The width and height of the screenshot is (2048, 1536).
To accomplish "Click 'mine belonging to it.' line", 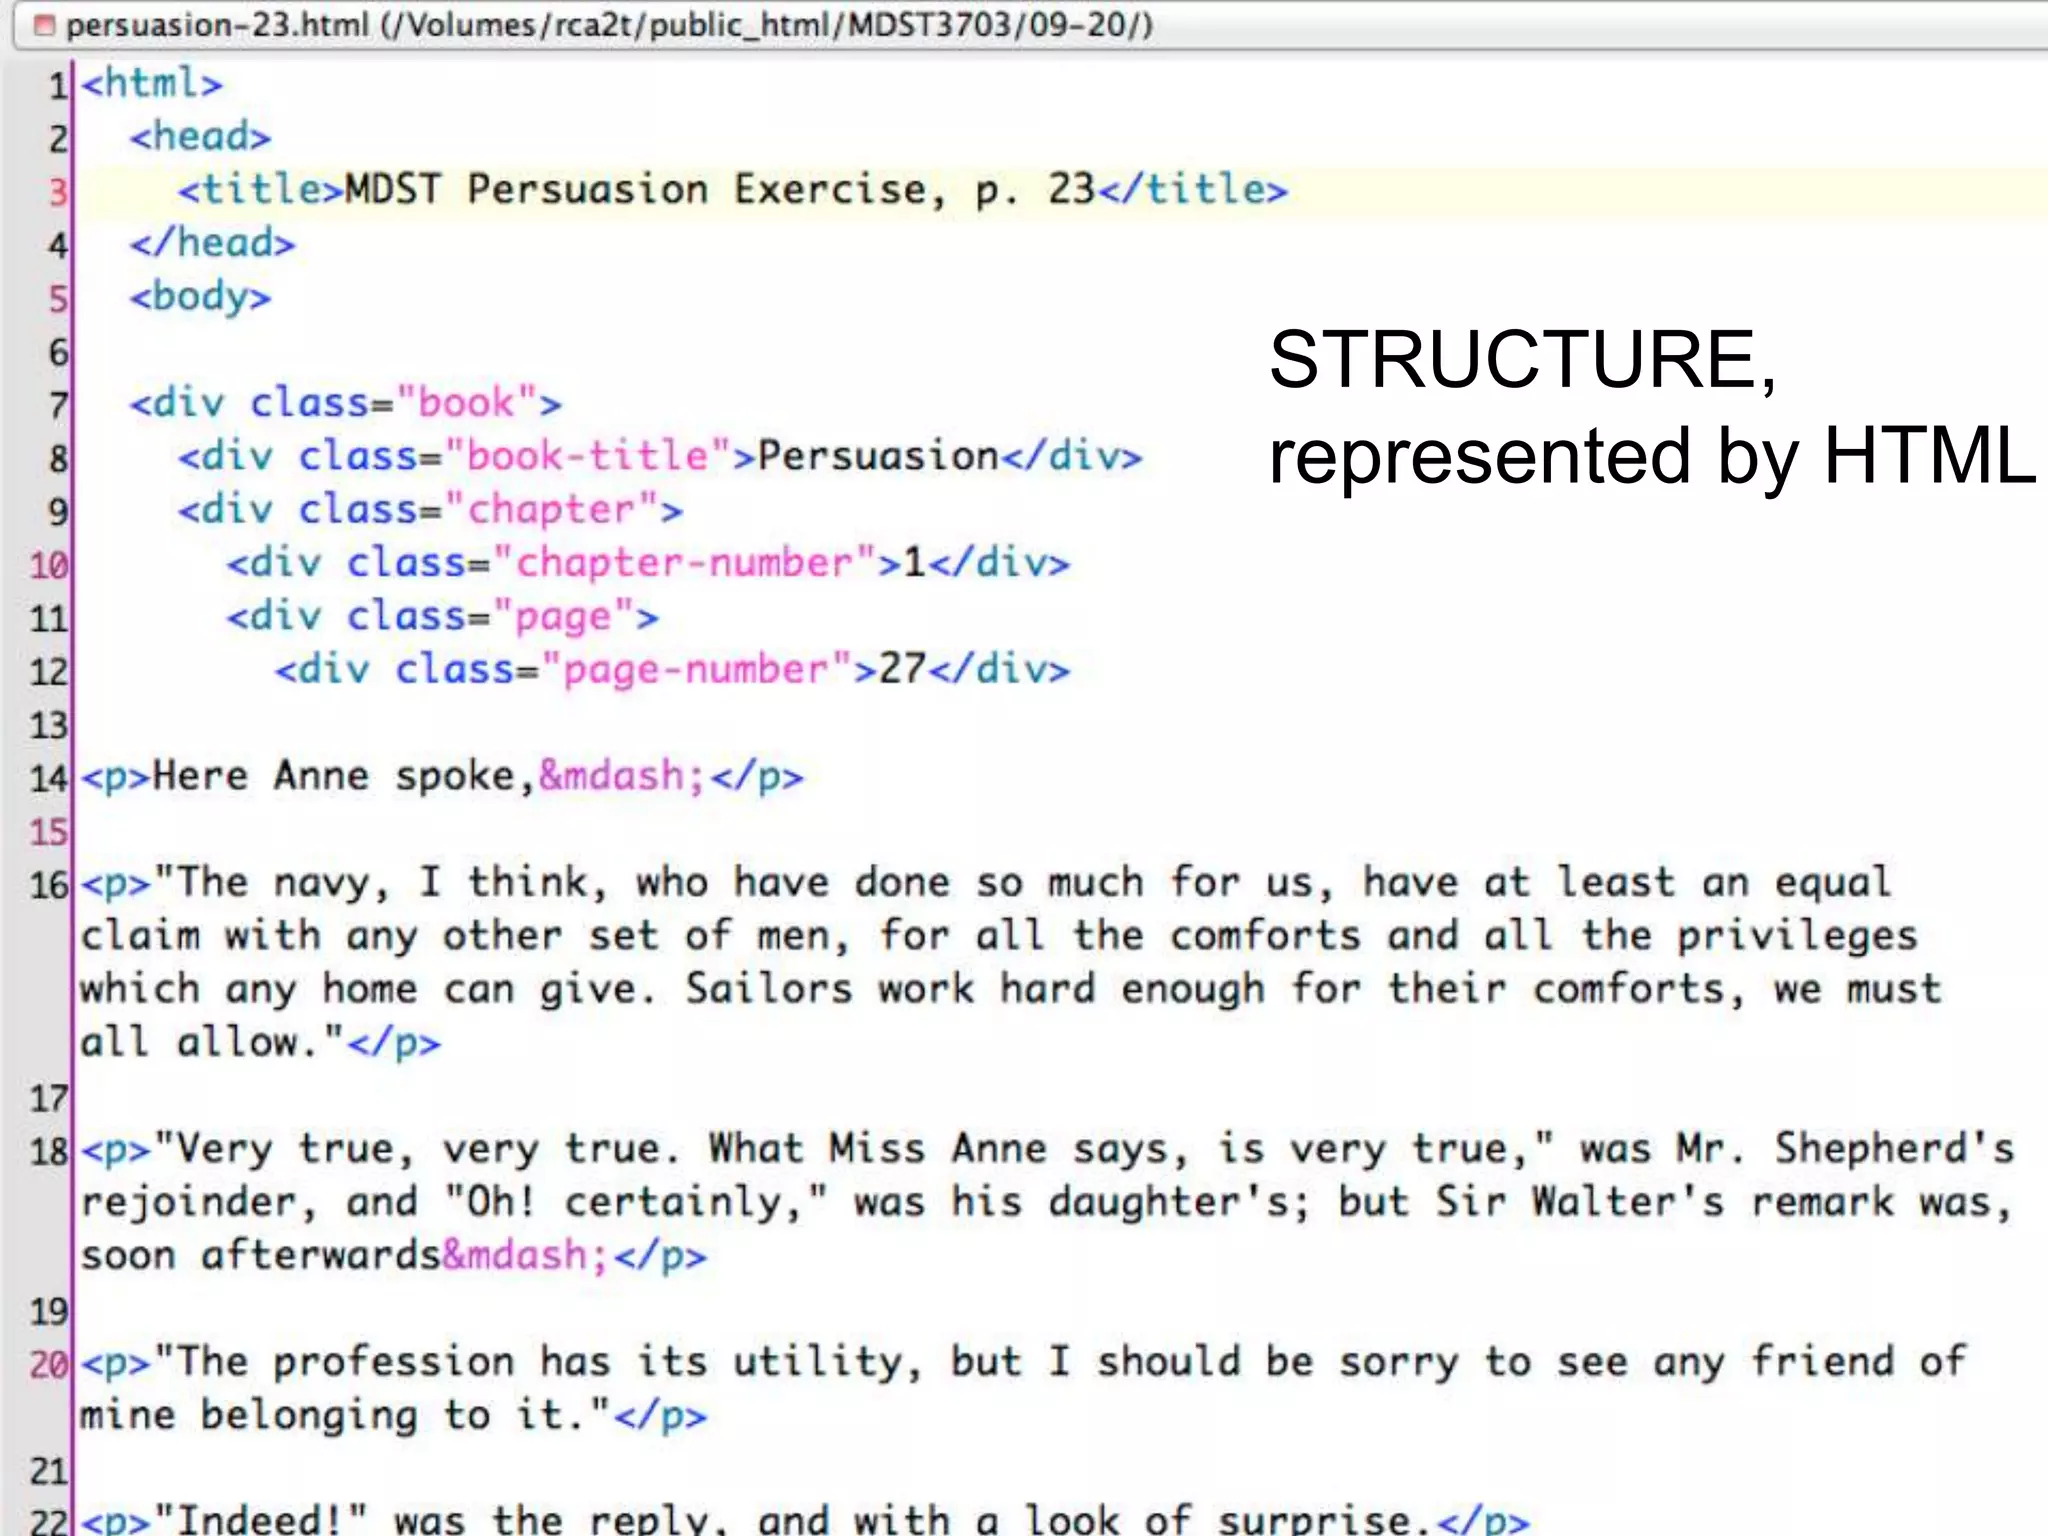I will click(x=394, y=1416).
